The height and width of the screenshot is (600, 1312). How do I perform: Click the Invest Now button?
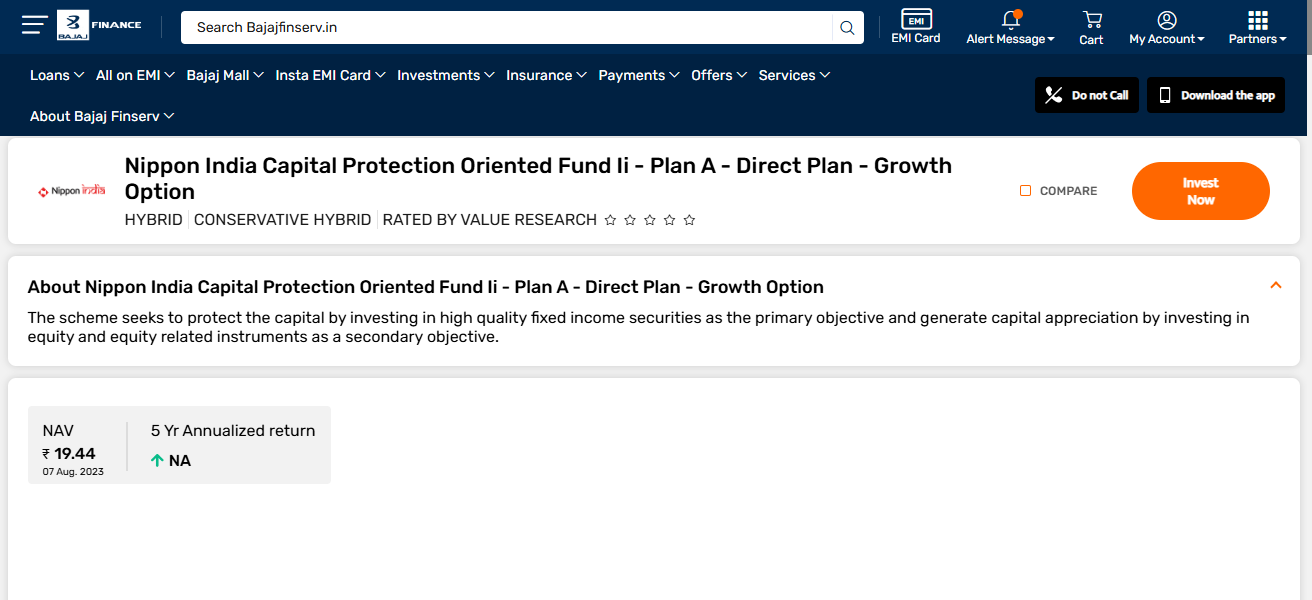pos(1200,191)
